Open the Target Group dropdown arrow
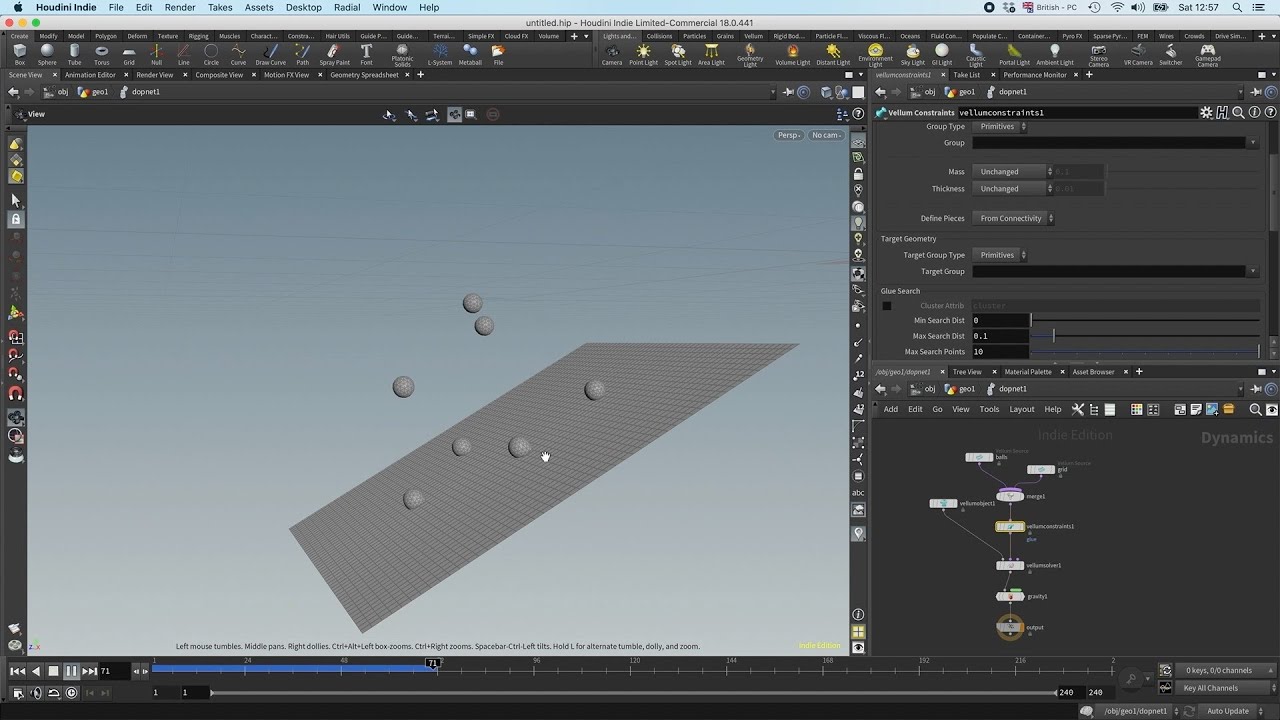Screen dimensions: 1280x720 (x=1252, y=271)
